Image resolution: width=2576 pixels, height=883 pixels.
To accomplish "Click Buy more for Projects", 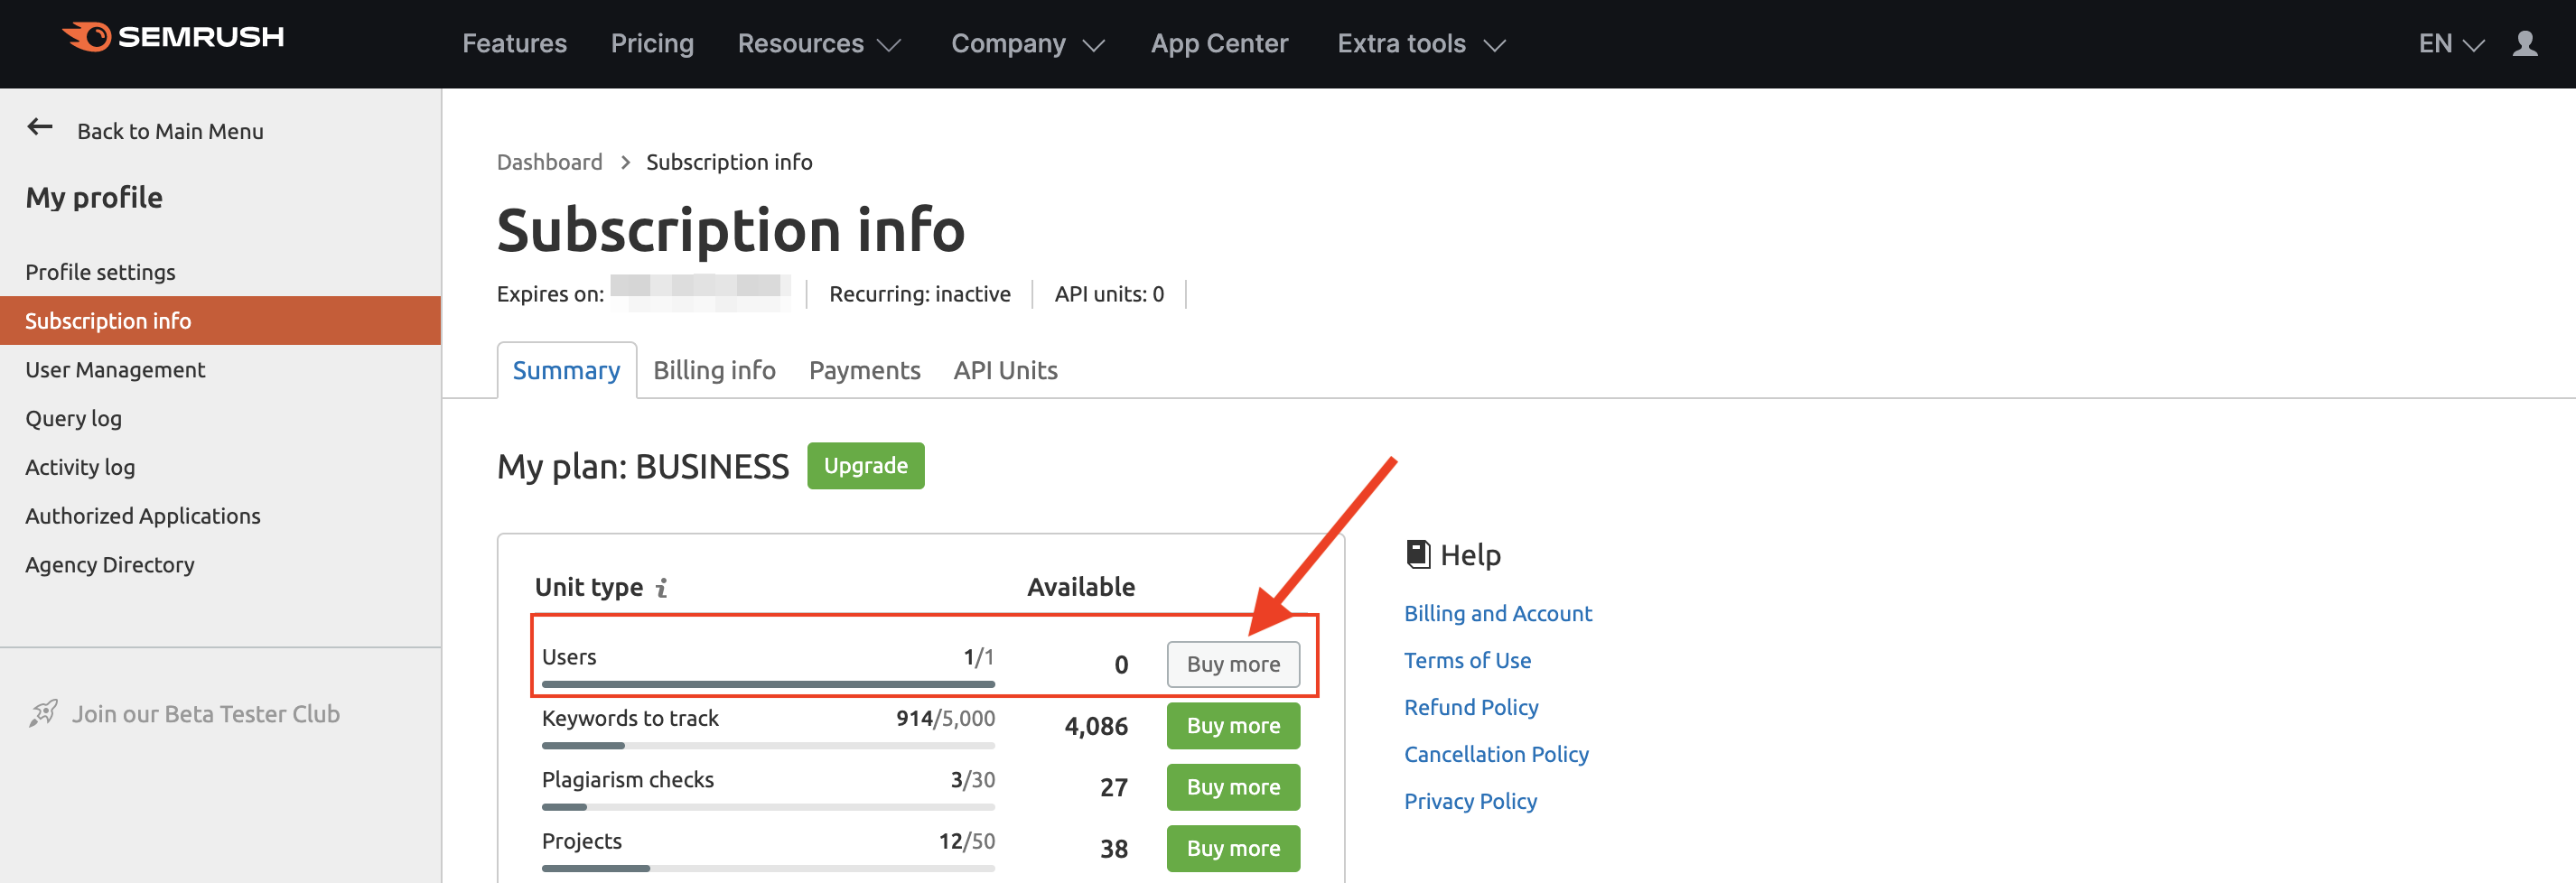I will (1233, 848).
